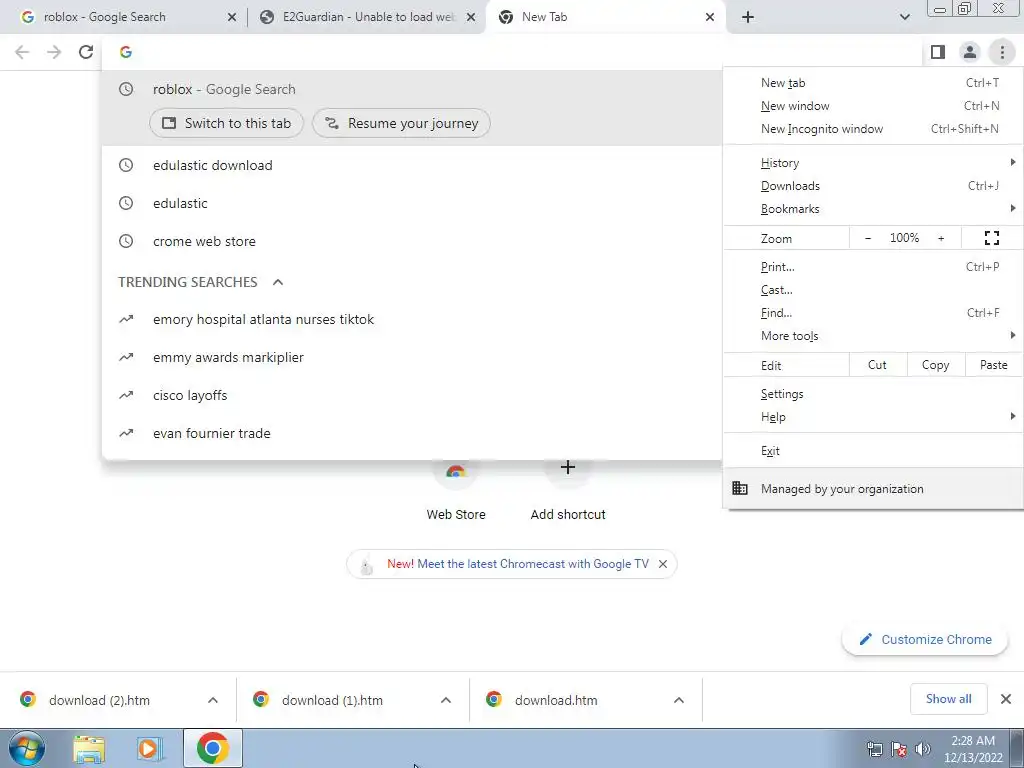Choose New window menu item
The height and width of the screenshot is (768, 1024).
[x=873, y=106]
